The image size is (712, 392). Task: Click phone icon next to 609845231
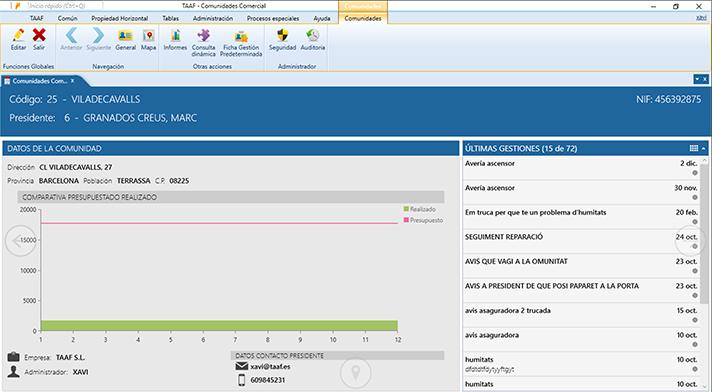242,380
